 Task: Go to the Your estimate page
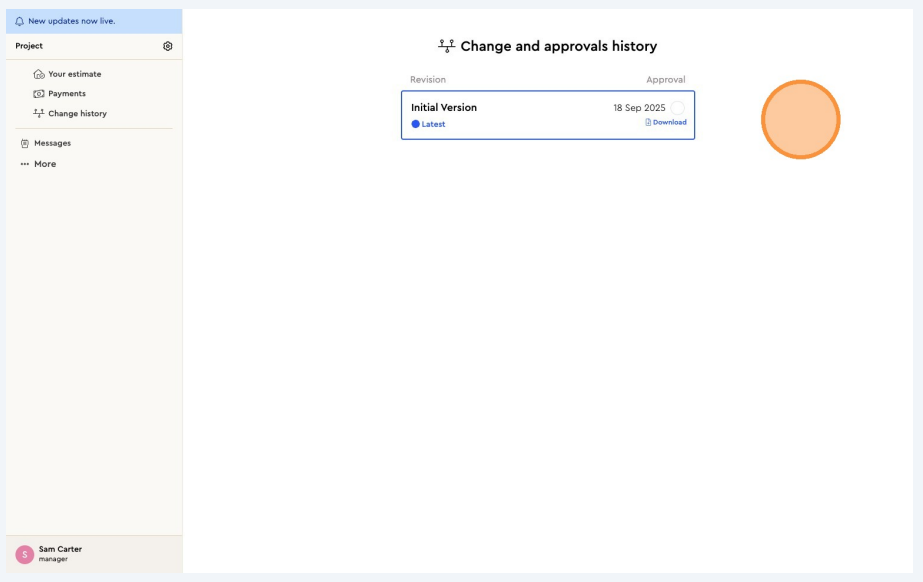coord(74,74)
